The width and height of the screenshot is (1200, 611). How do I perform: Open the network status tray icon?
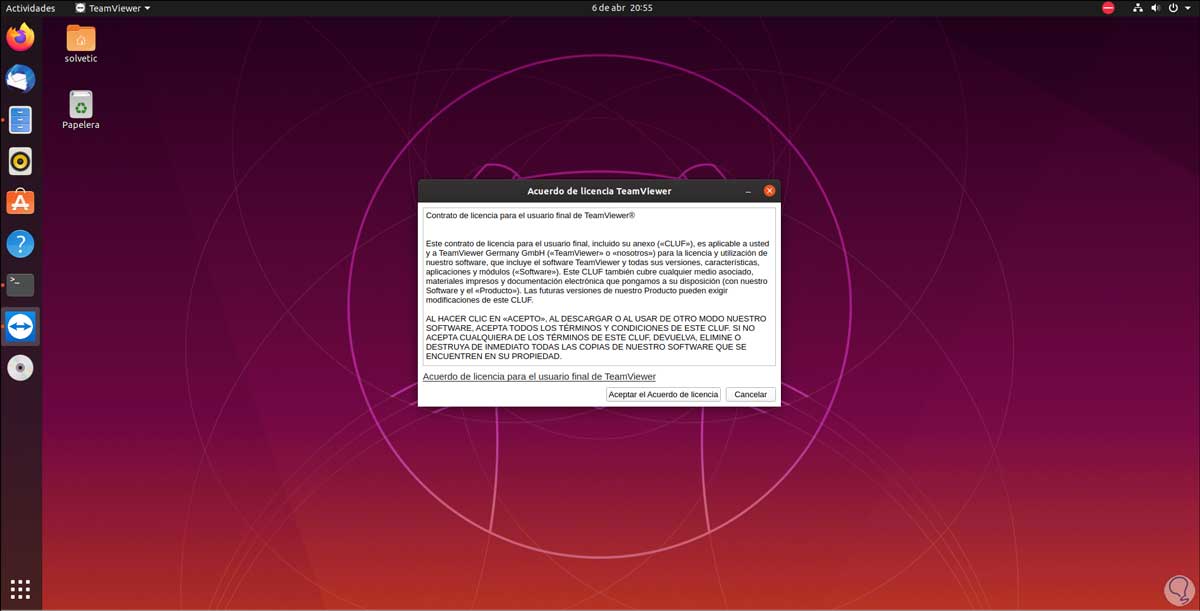(1137, 8)
